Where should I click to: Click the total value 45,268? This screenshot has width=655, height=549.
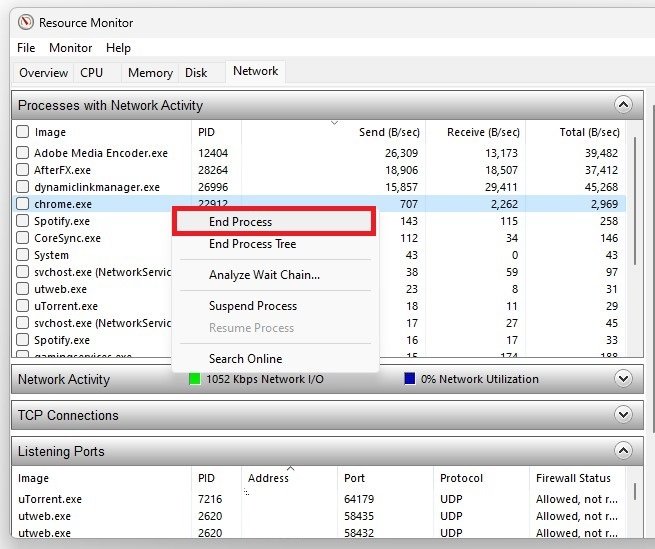click(601, 187)
